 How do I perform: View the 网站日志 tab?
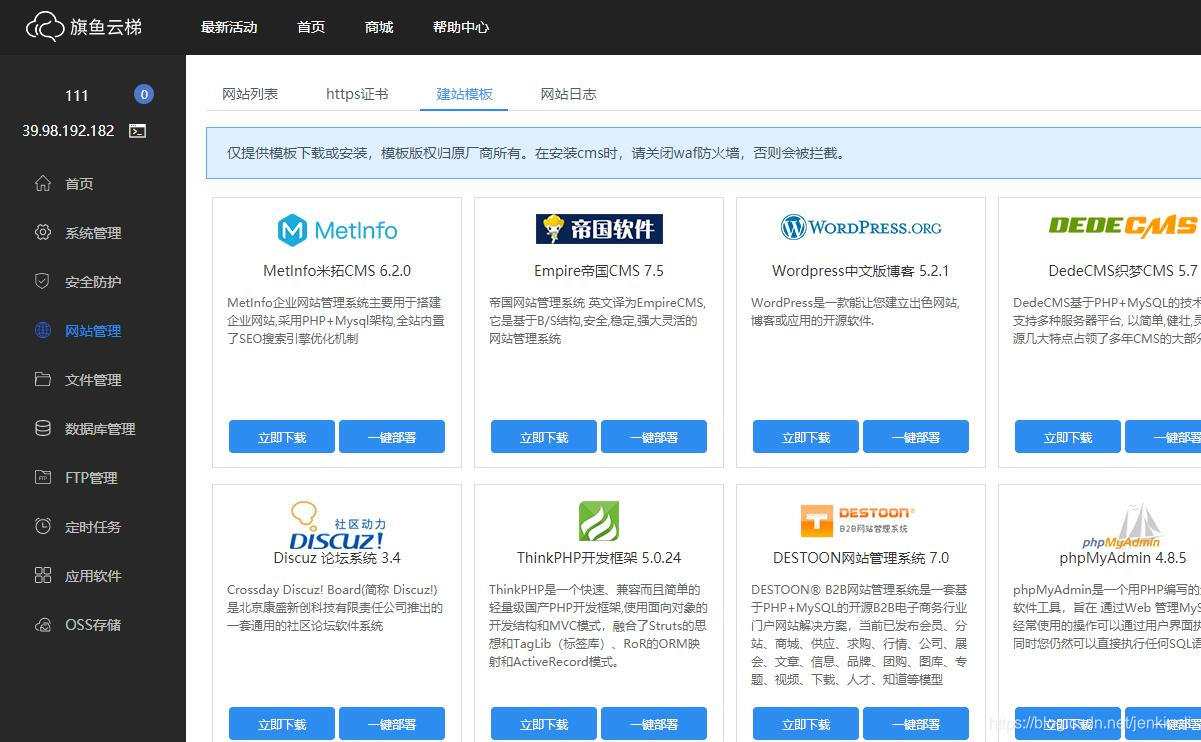click(568, 93)
